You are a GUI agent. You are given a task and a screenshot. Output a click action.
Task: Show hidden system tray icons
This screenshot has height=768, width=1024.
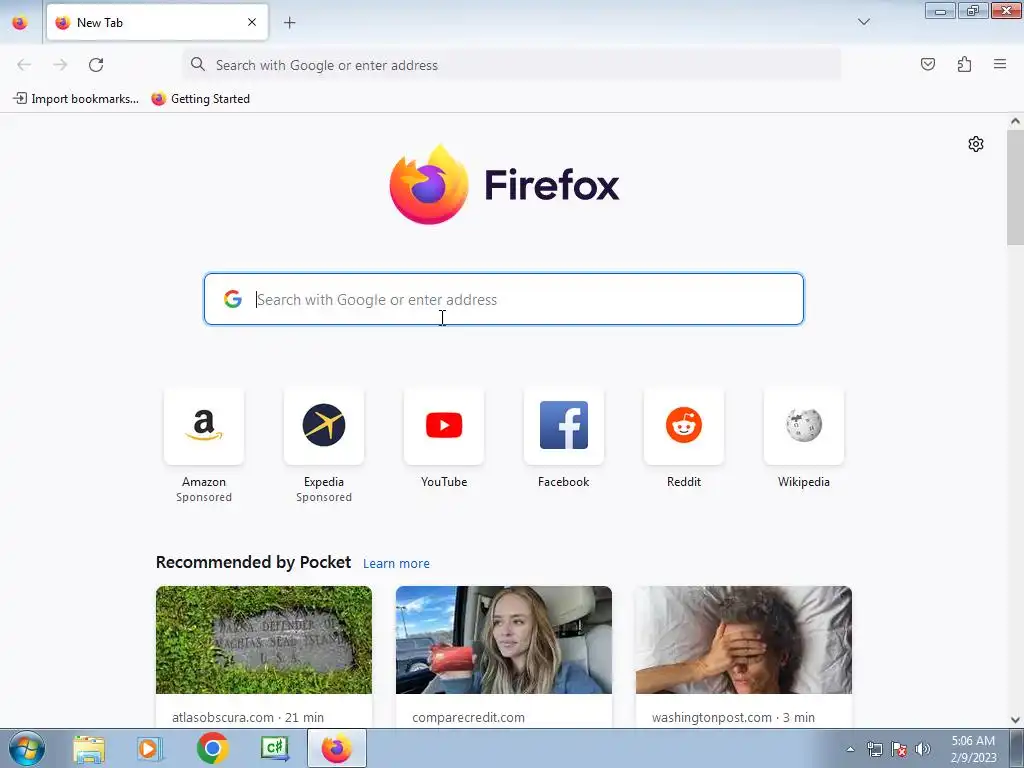coord(850,749)
